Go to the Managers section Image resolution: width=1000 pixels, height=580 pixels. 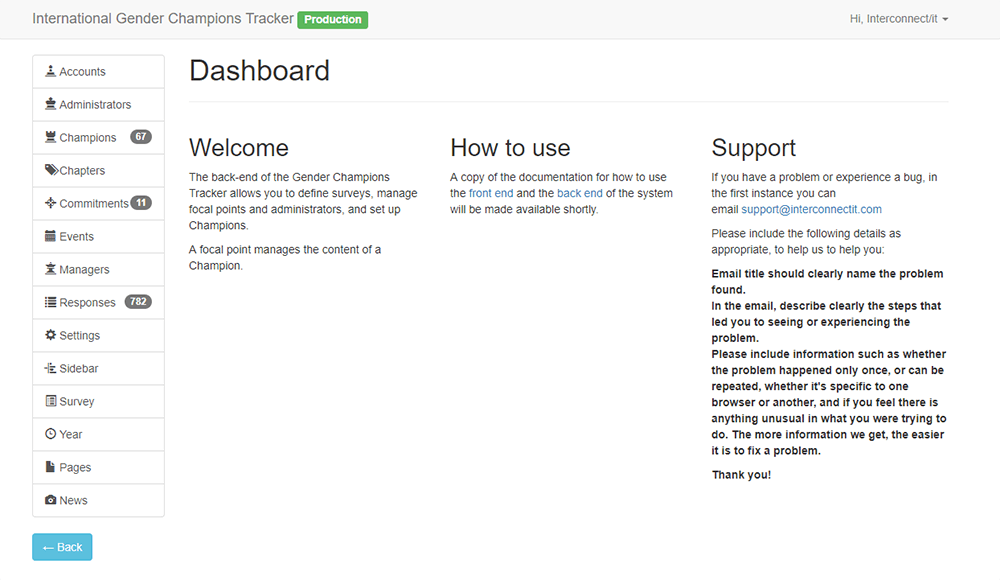pos(84,270)
